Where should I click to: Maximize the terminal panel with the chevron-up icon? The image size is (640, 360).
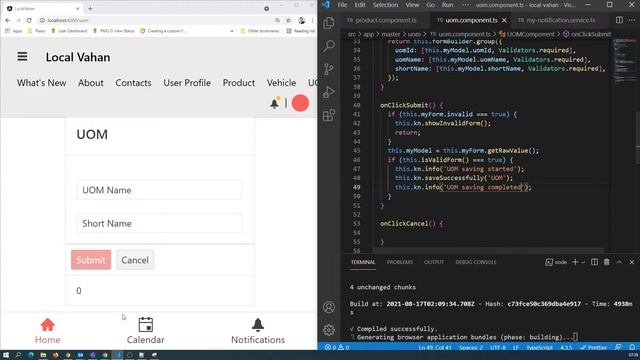click(619, 262)
